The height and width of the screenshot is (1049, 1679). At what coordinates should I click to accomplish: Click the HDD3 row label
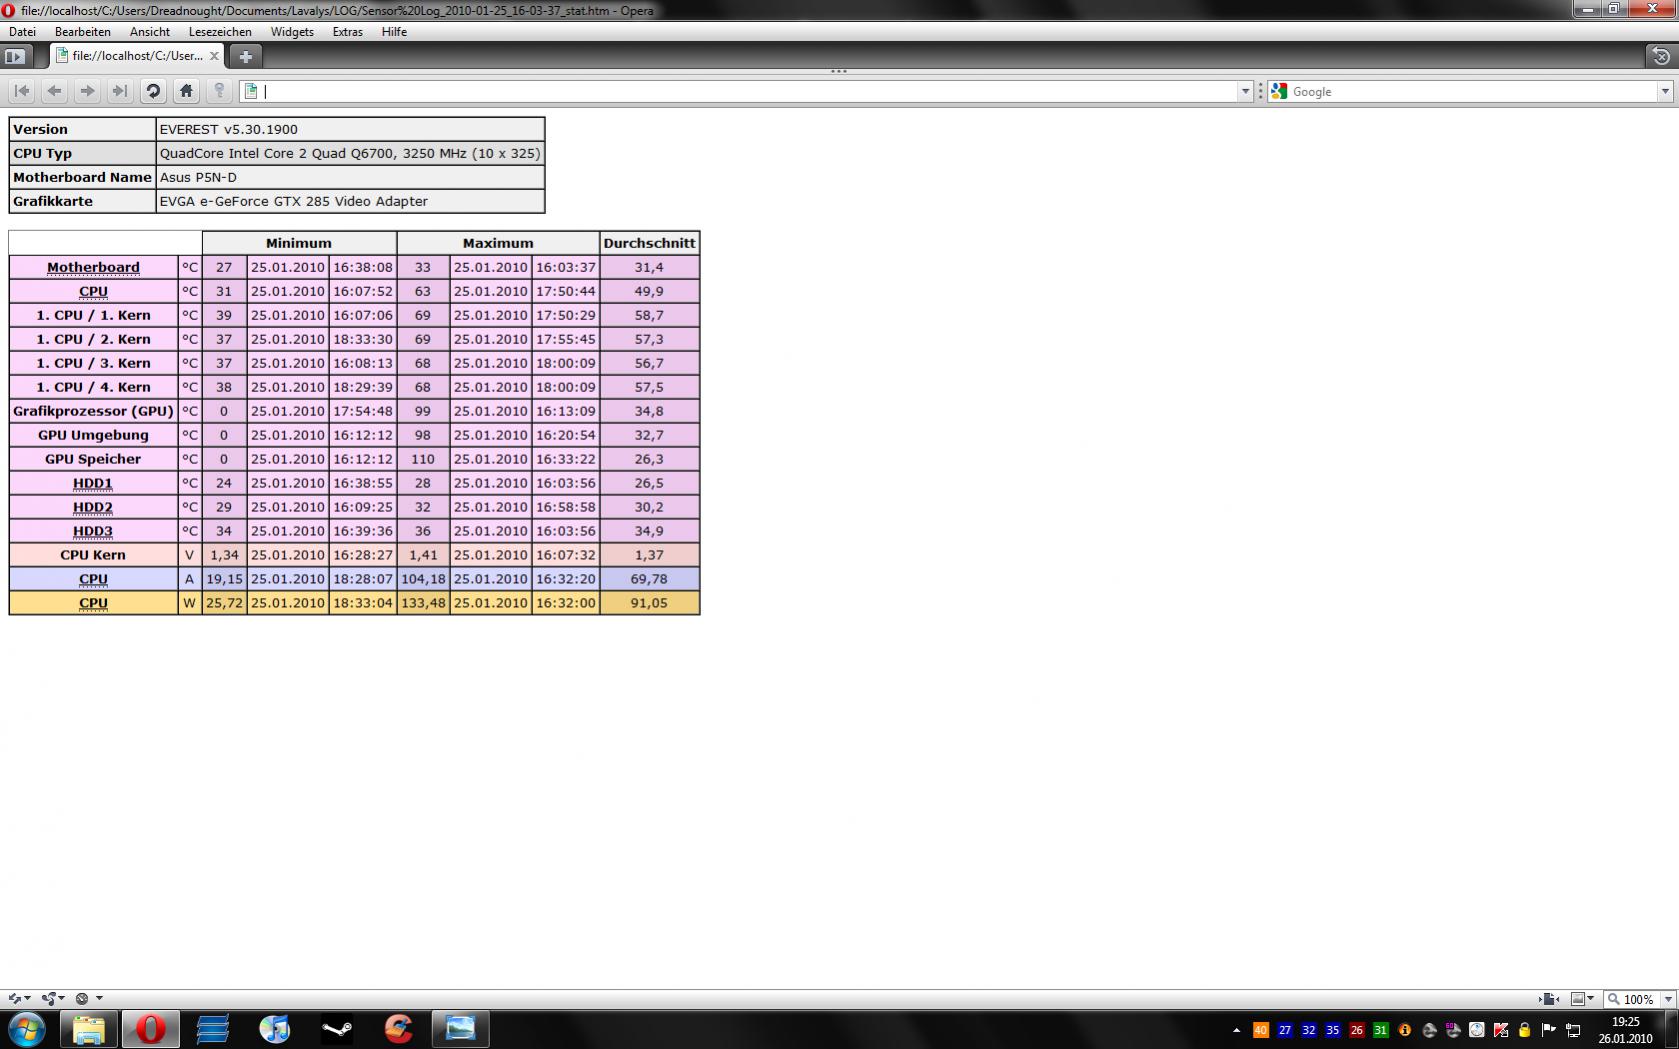click(93, 531)
